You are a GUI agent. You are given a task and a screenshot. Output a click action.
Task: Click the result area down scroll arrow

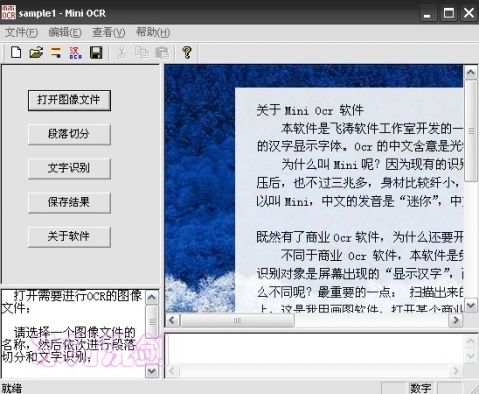(470, 356)
